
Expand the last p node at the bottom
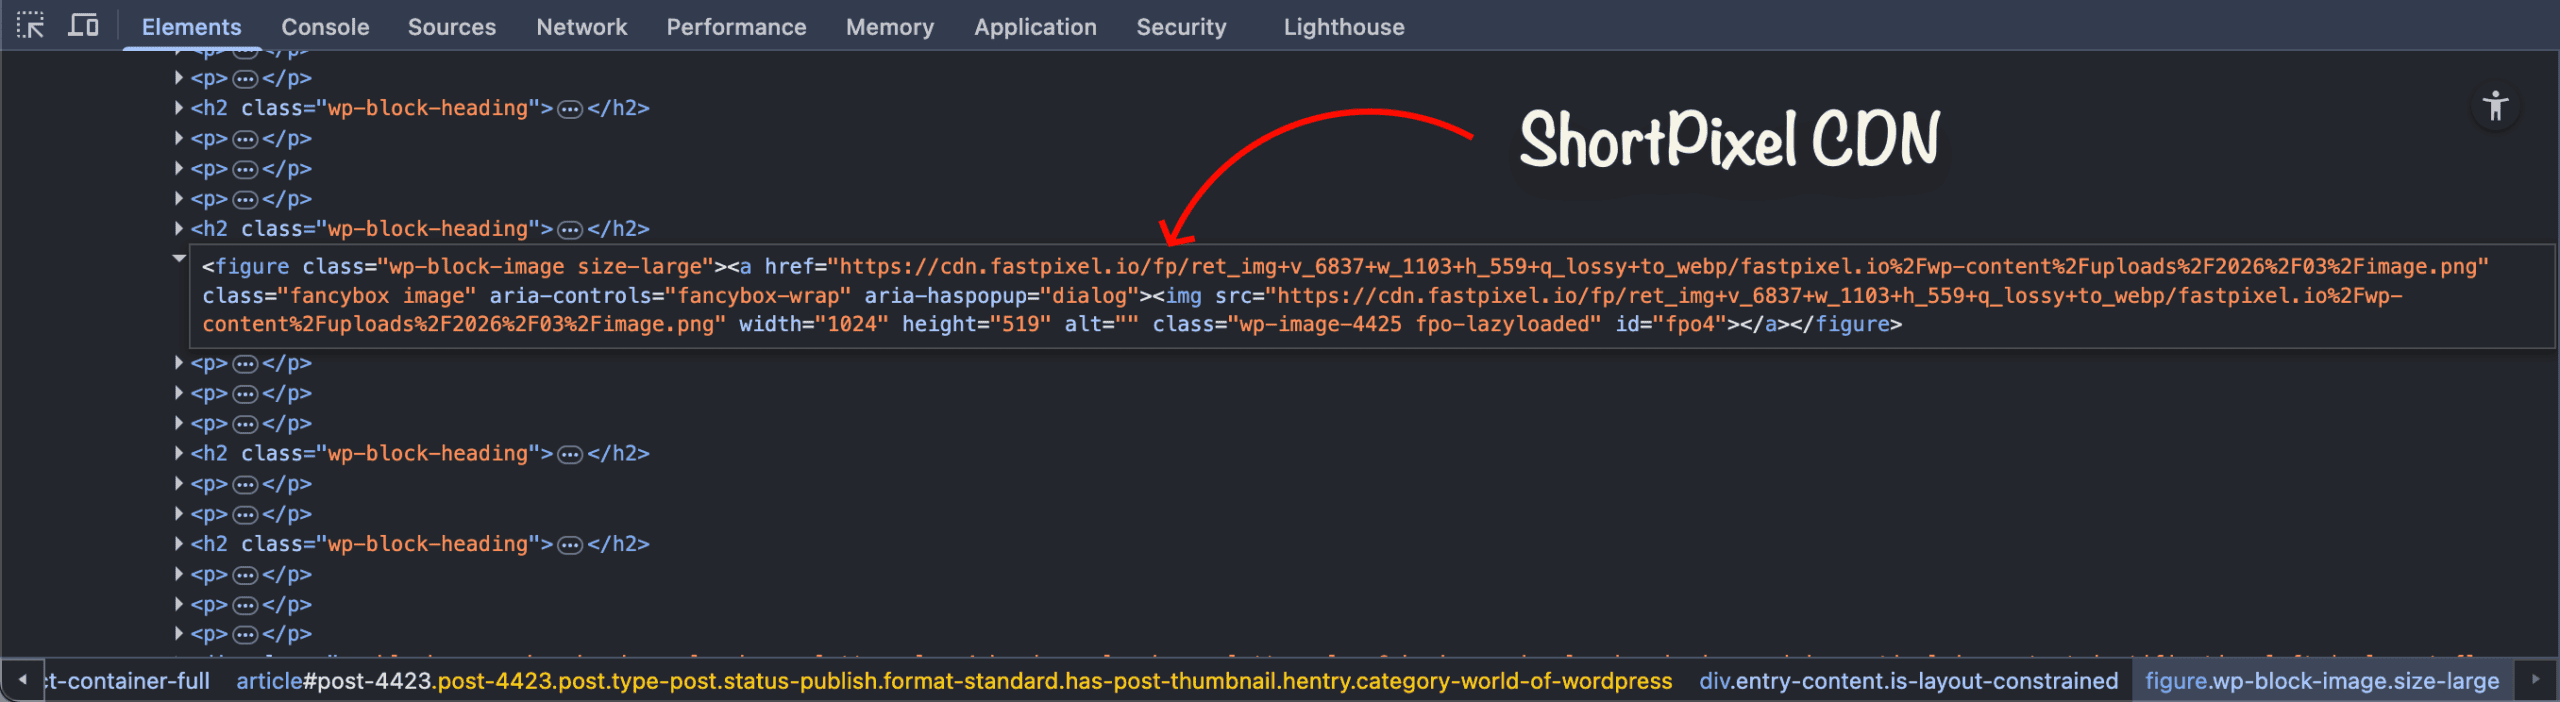[x=179, y=633]
